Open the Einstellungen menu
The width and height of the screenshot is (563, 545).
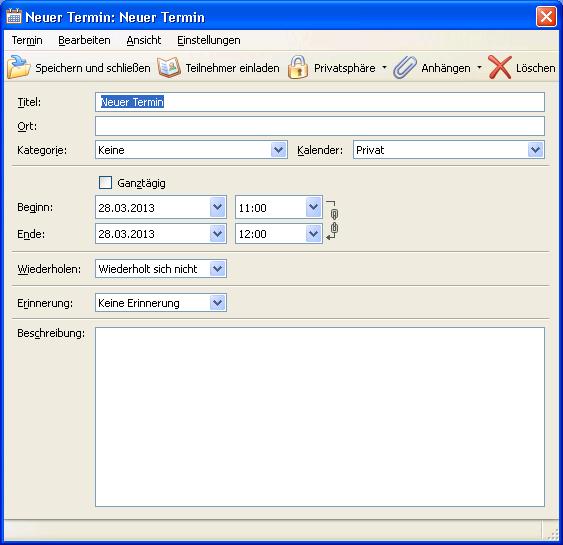coord(209,40)
